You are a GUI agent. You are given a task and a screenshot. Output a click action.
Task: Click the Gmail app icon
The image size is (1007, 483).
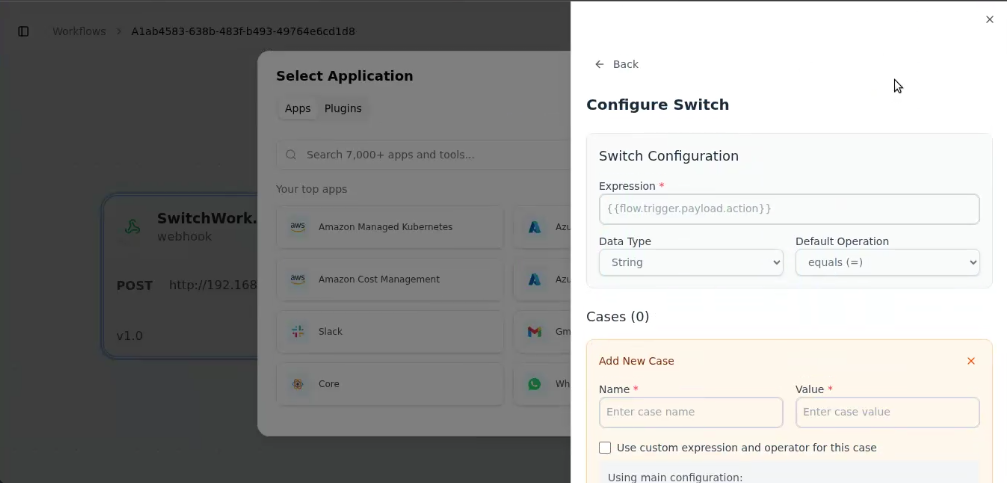[535, 332]
